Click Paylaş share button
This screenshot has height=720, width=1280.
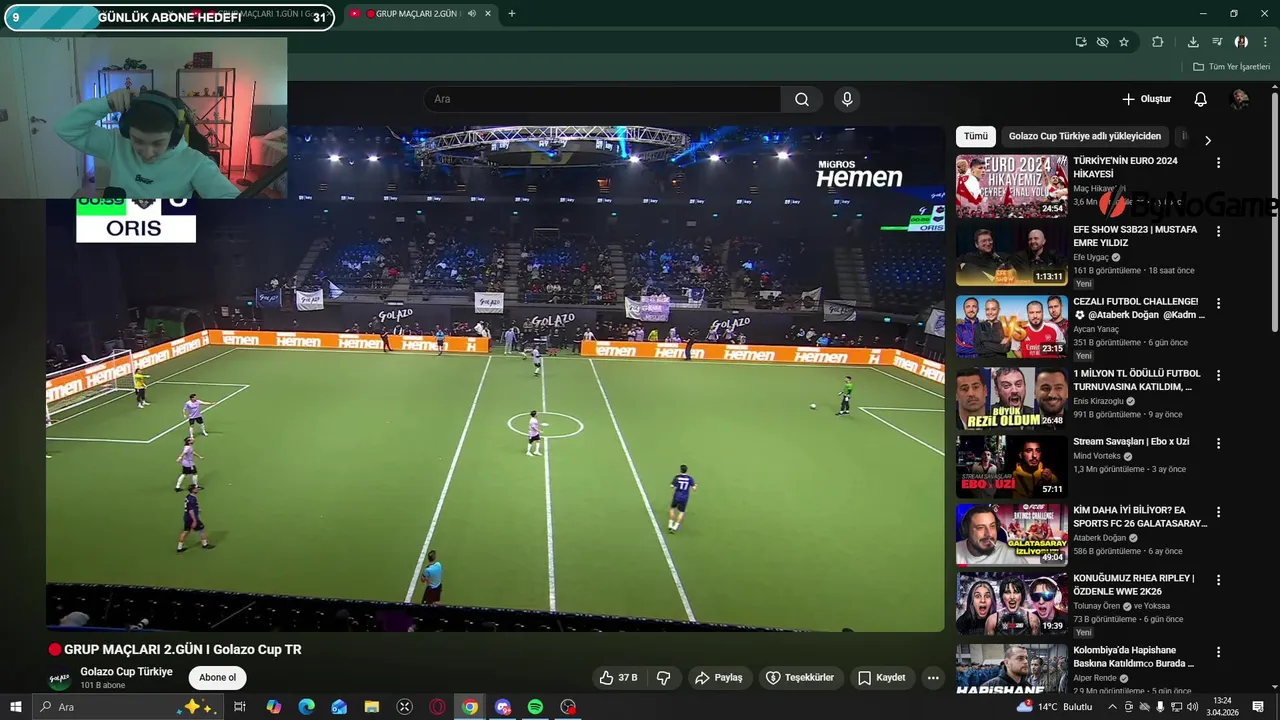[718, 678]
